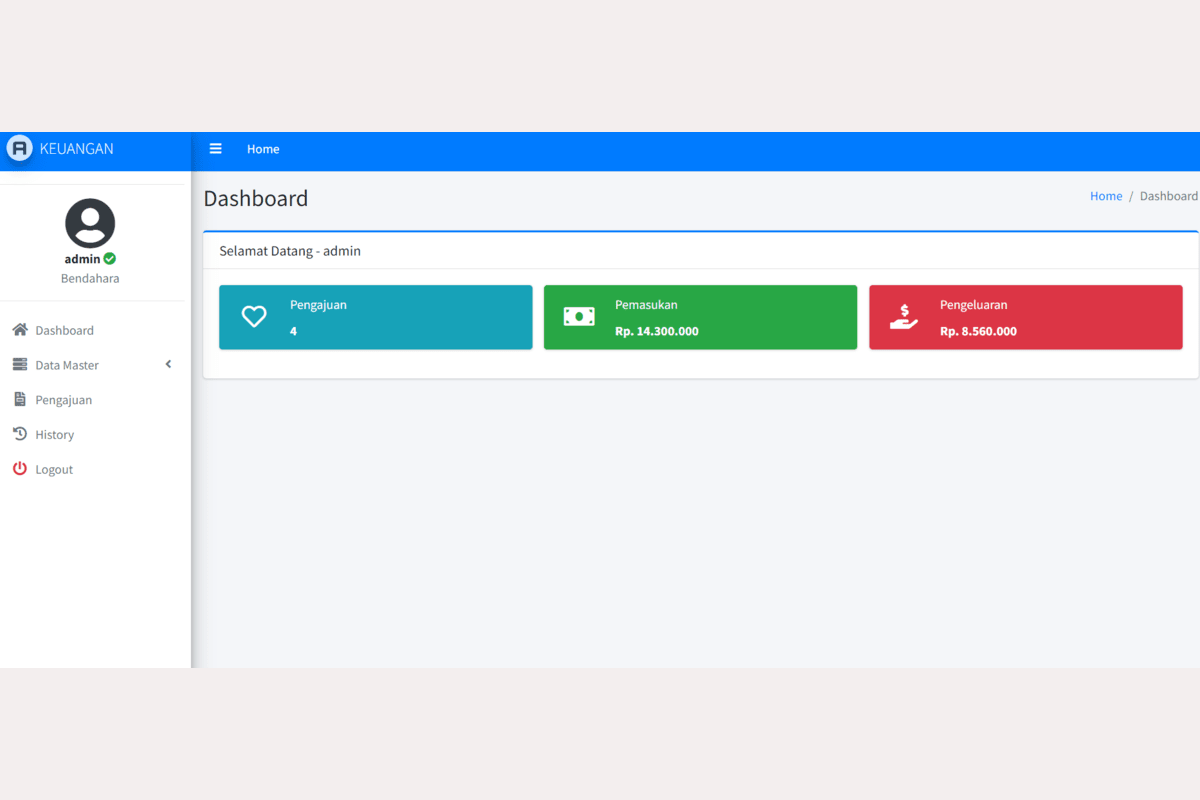Click the admin user avatar icon
Image resolution: width=1200 pixels, height=800 pixels.
click(x=90, y=223)
